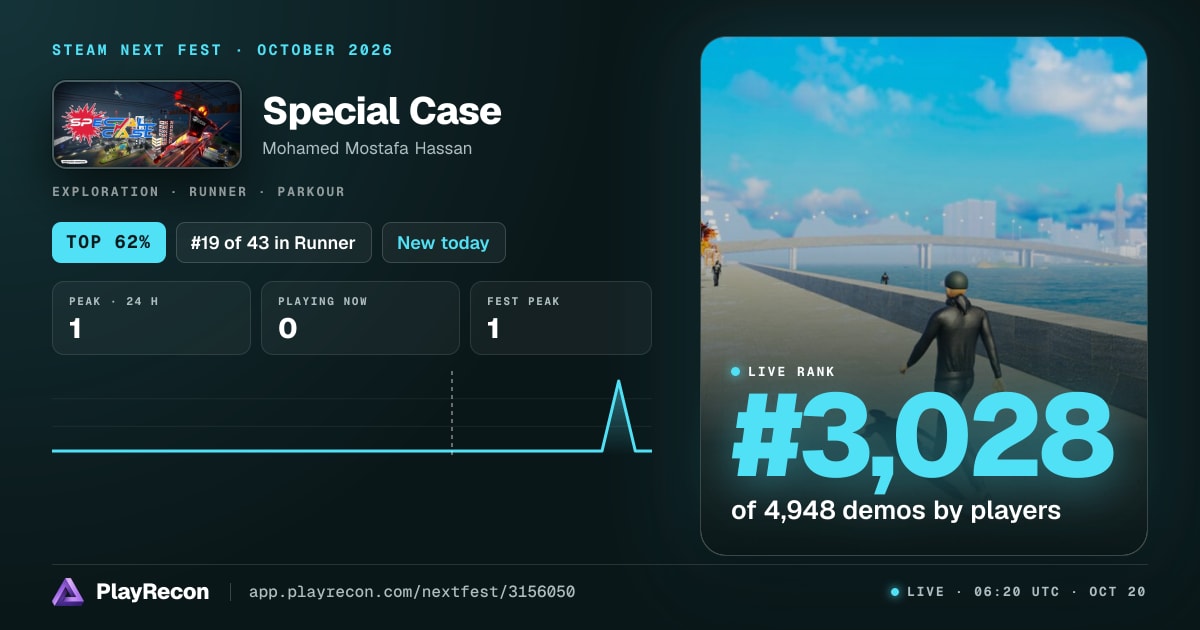The height and width of the screenshot is (630, 1200).
Task: Select the PLAYING NOW stat card
Action: coord(360,318)
